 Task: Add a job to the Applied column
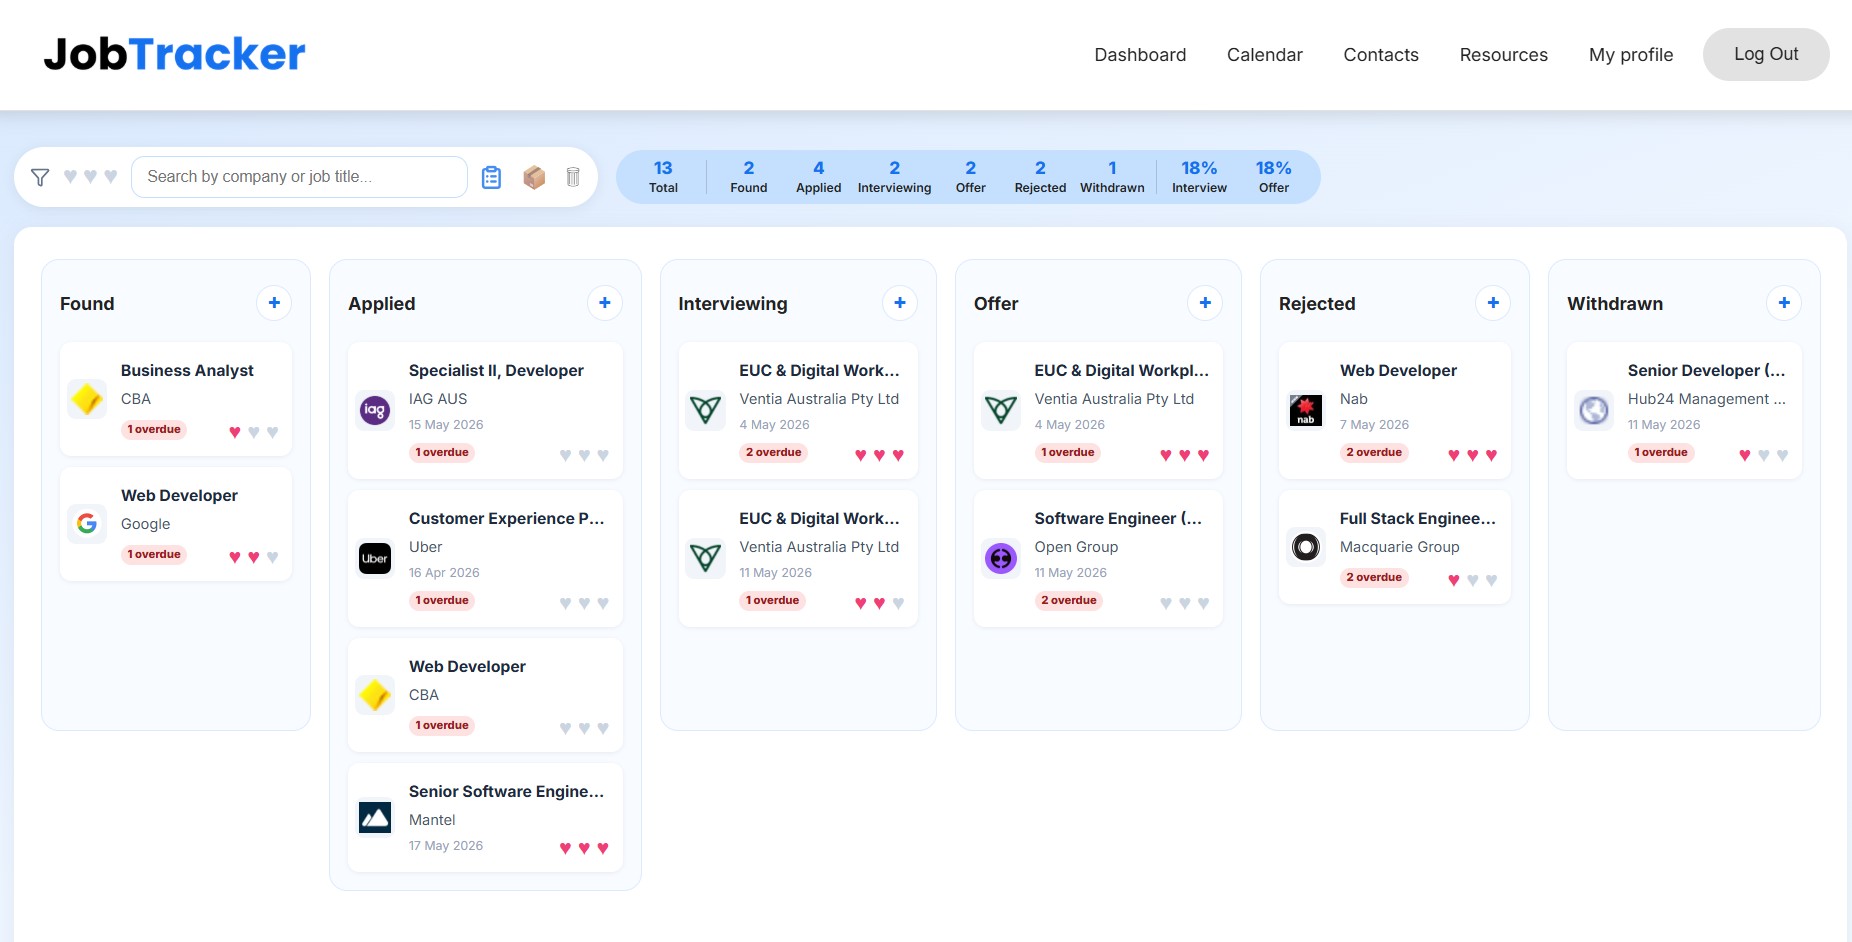click(x=605, y=303)
